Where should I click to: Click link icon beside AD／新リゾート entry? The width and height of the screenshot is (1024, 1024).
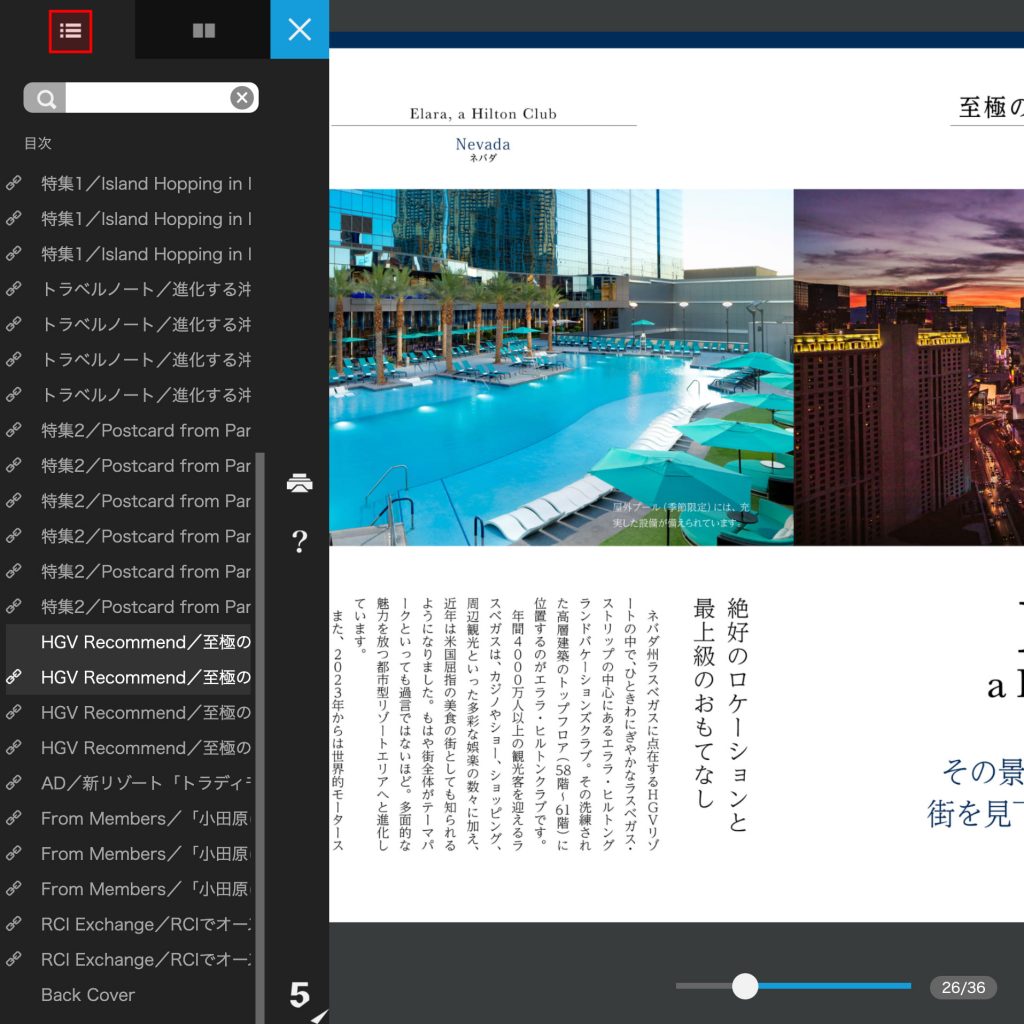coord(14,783)
